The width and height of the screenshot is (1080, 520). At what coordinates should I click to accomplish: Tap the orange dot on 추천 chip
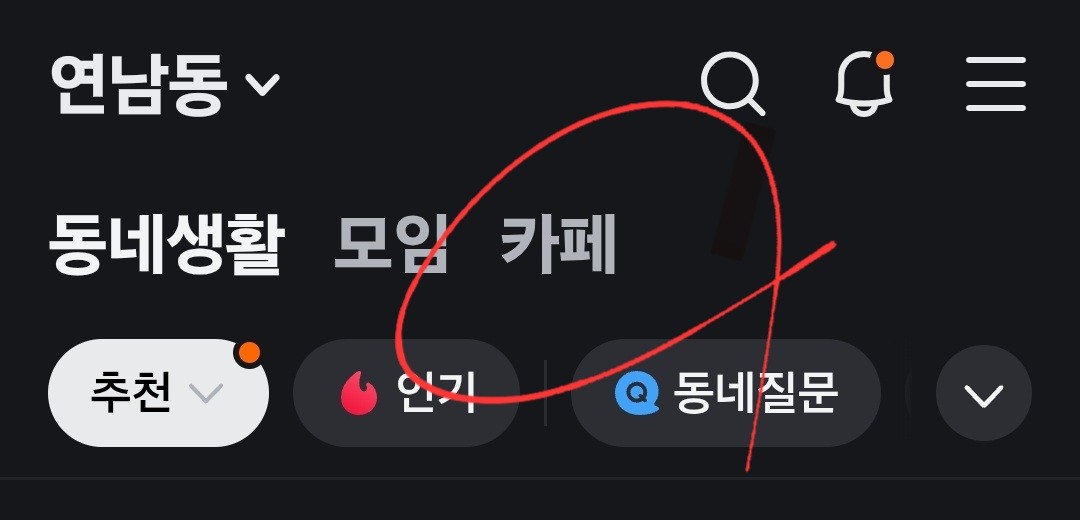pos(249,353)
